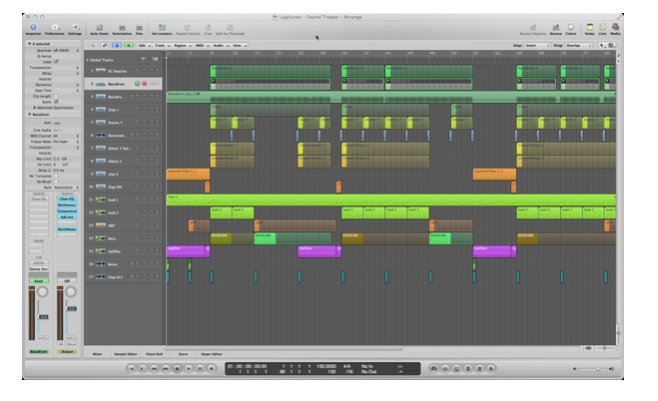The image size is (658, 401).
Task: Open the Snap dropdown set to Smart
Action: [537, 45]
